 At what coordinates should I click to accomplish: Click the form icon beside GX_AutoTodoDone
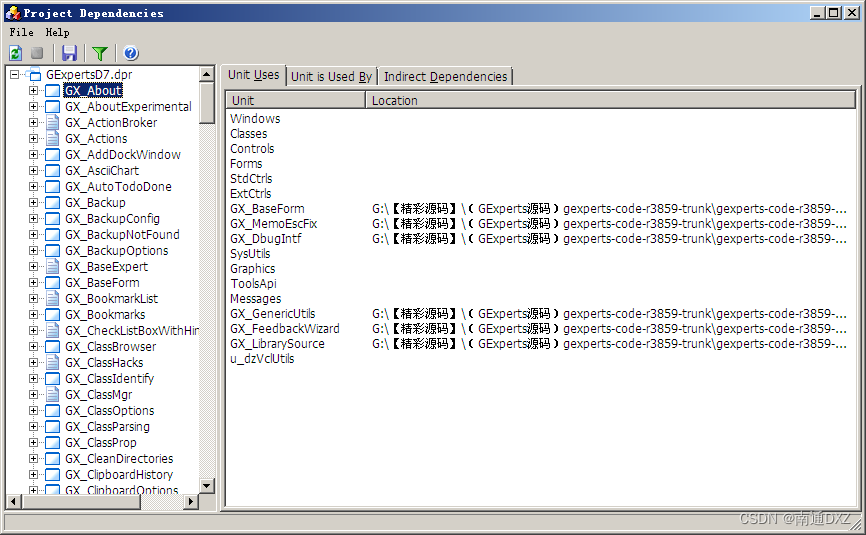click(52, 187)
